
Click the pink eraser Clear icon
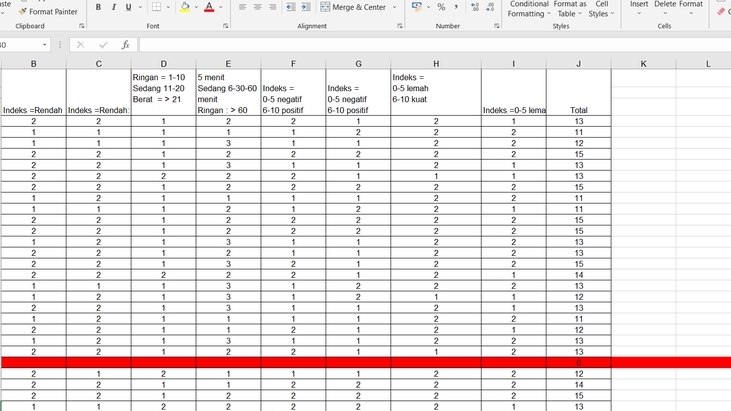(721, 11)
